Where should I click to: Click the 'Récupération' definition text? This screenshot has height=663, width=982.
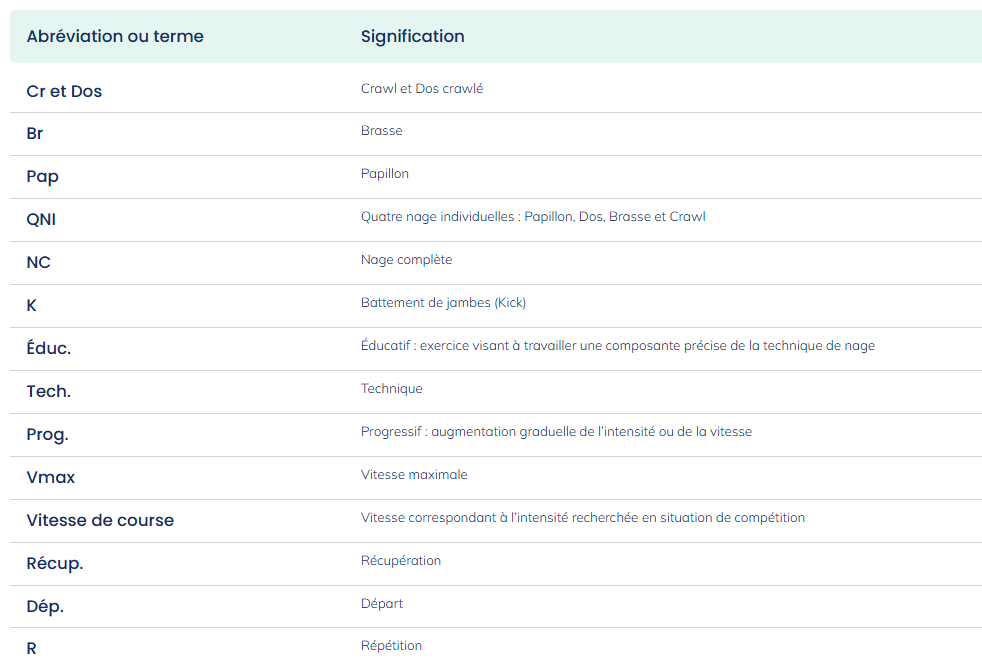(x=401, y=561)
